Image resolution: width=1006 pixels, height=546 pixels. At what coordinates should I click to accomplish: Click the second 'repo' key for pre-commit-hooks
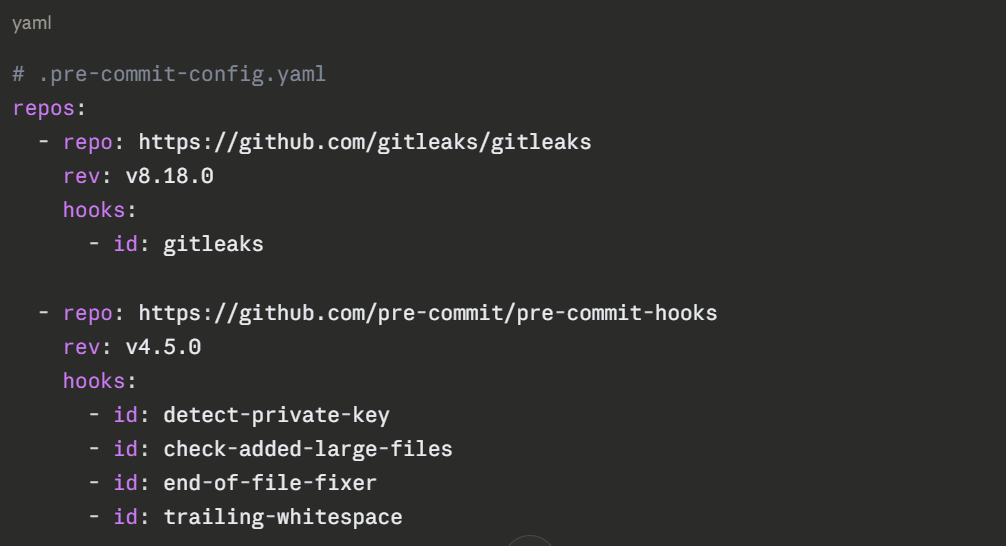coord(88,313)
